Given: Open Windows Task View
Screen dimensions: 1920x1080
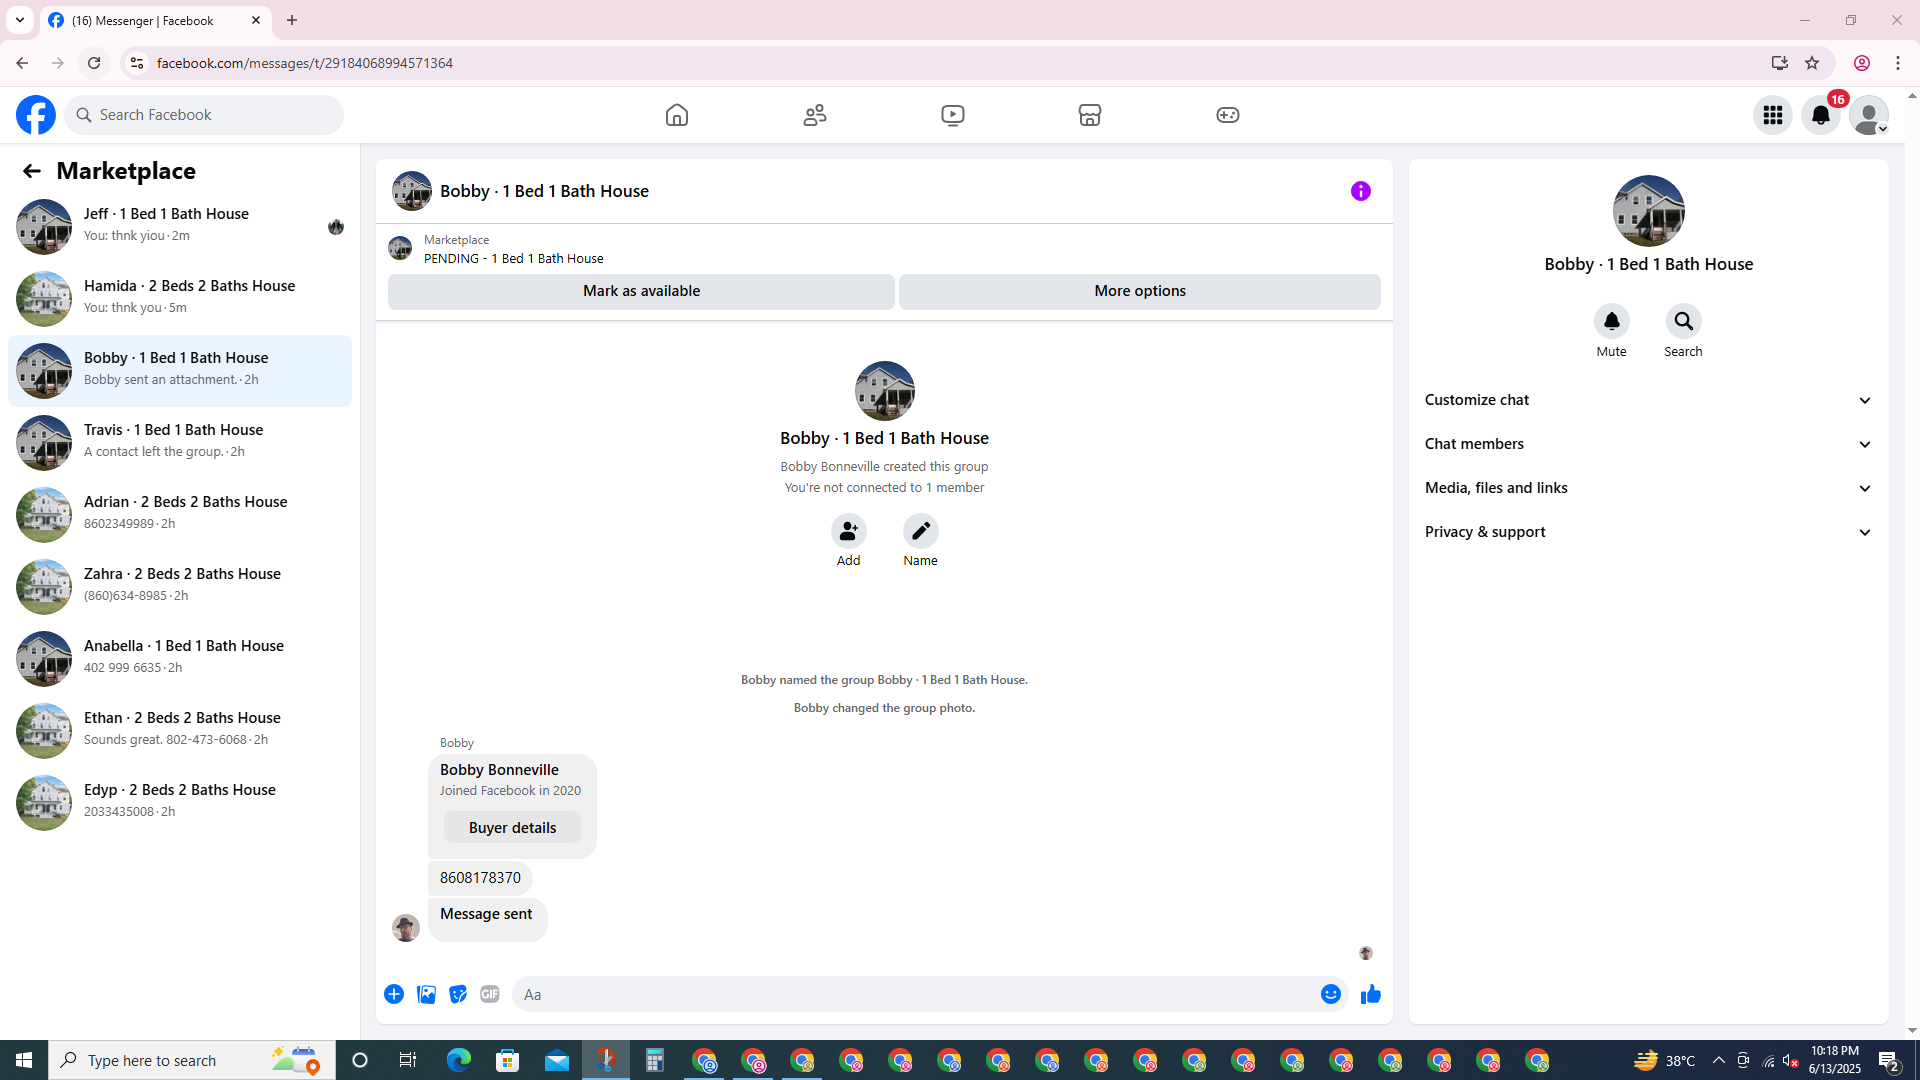Looking at the screenshot, I should (408, 1060).
